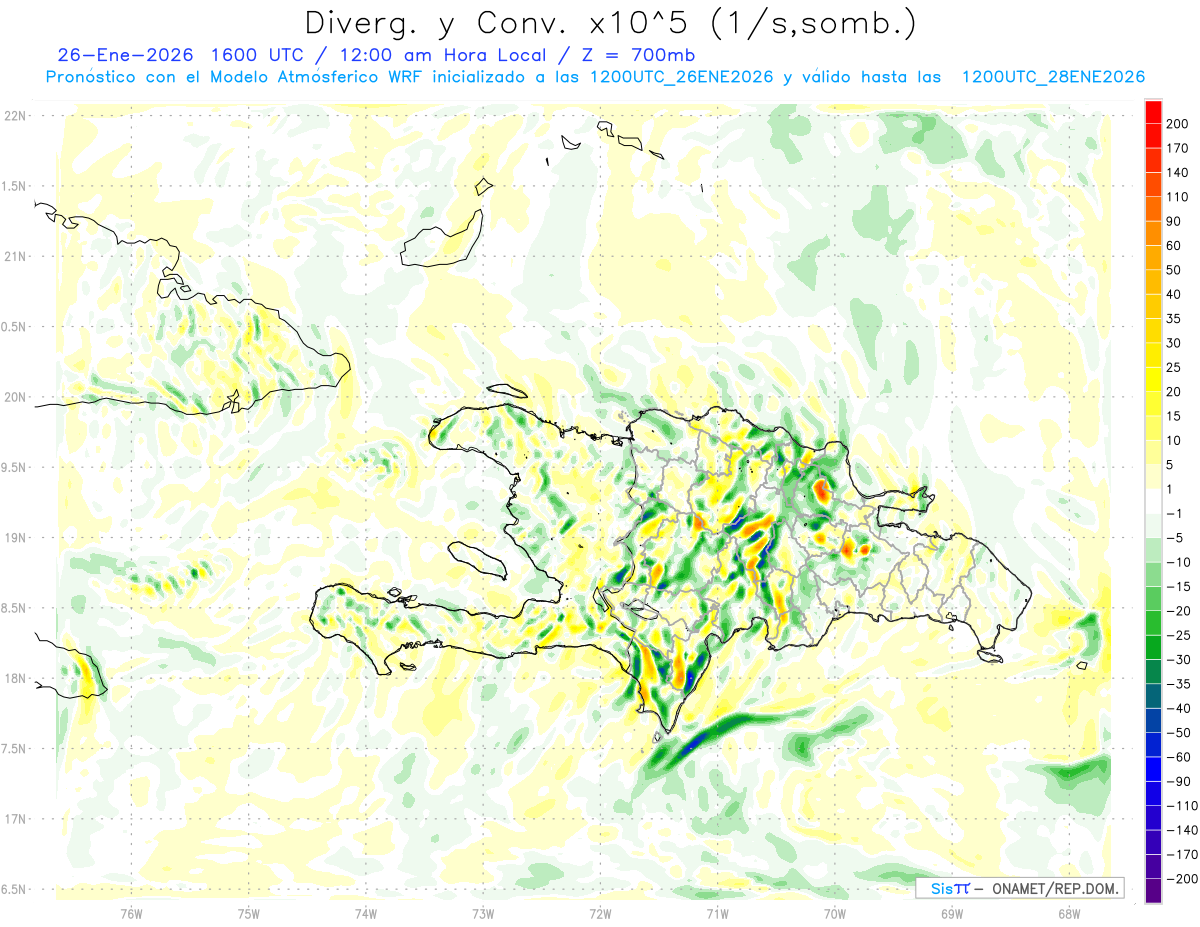Click the '1.5N' latitude label
1200x927 pixels.
[x=14, y=186]
